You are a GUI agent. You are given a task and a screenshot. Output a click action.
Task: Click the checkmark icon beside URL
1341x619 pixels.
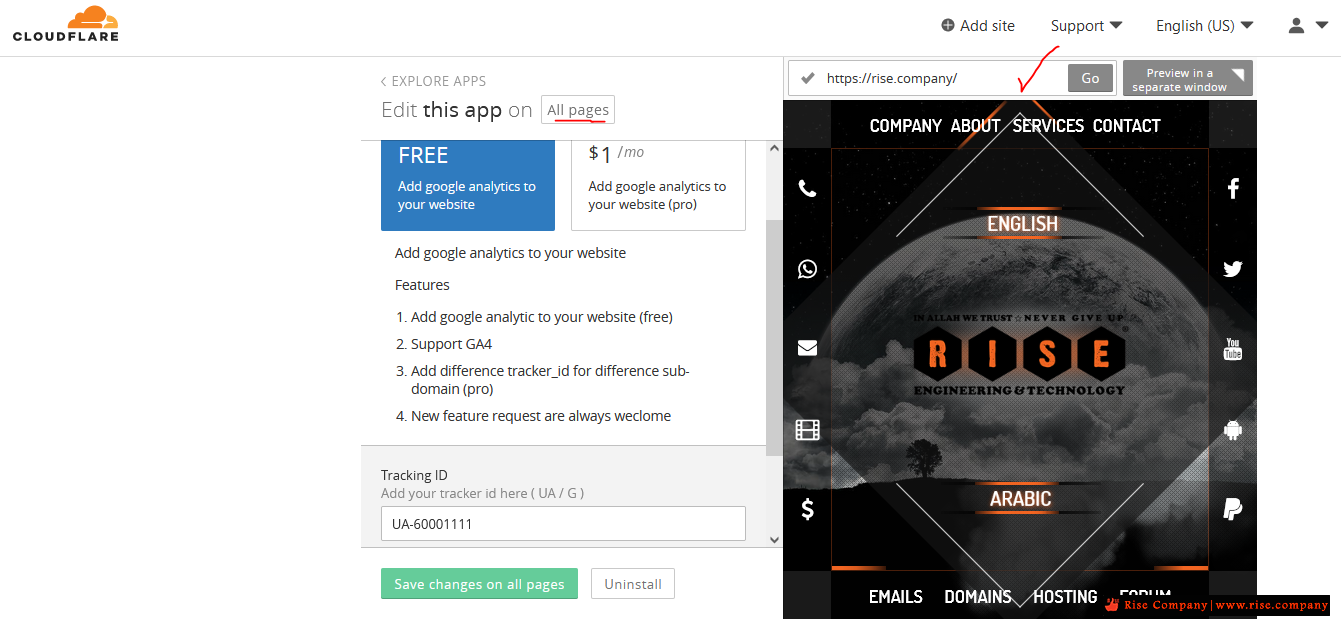(808, 78)
